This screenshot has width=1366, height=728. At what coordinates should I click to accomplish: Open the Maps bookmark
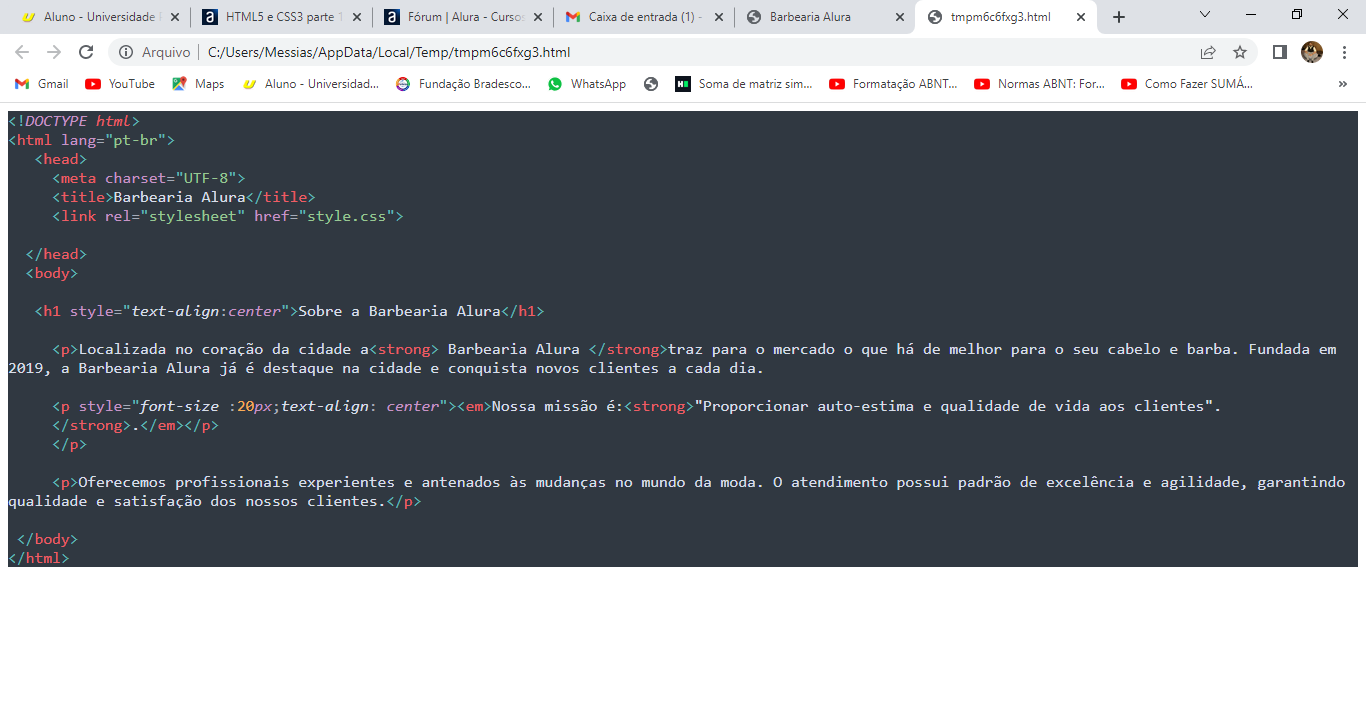click(x=198, y=84)
